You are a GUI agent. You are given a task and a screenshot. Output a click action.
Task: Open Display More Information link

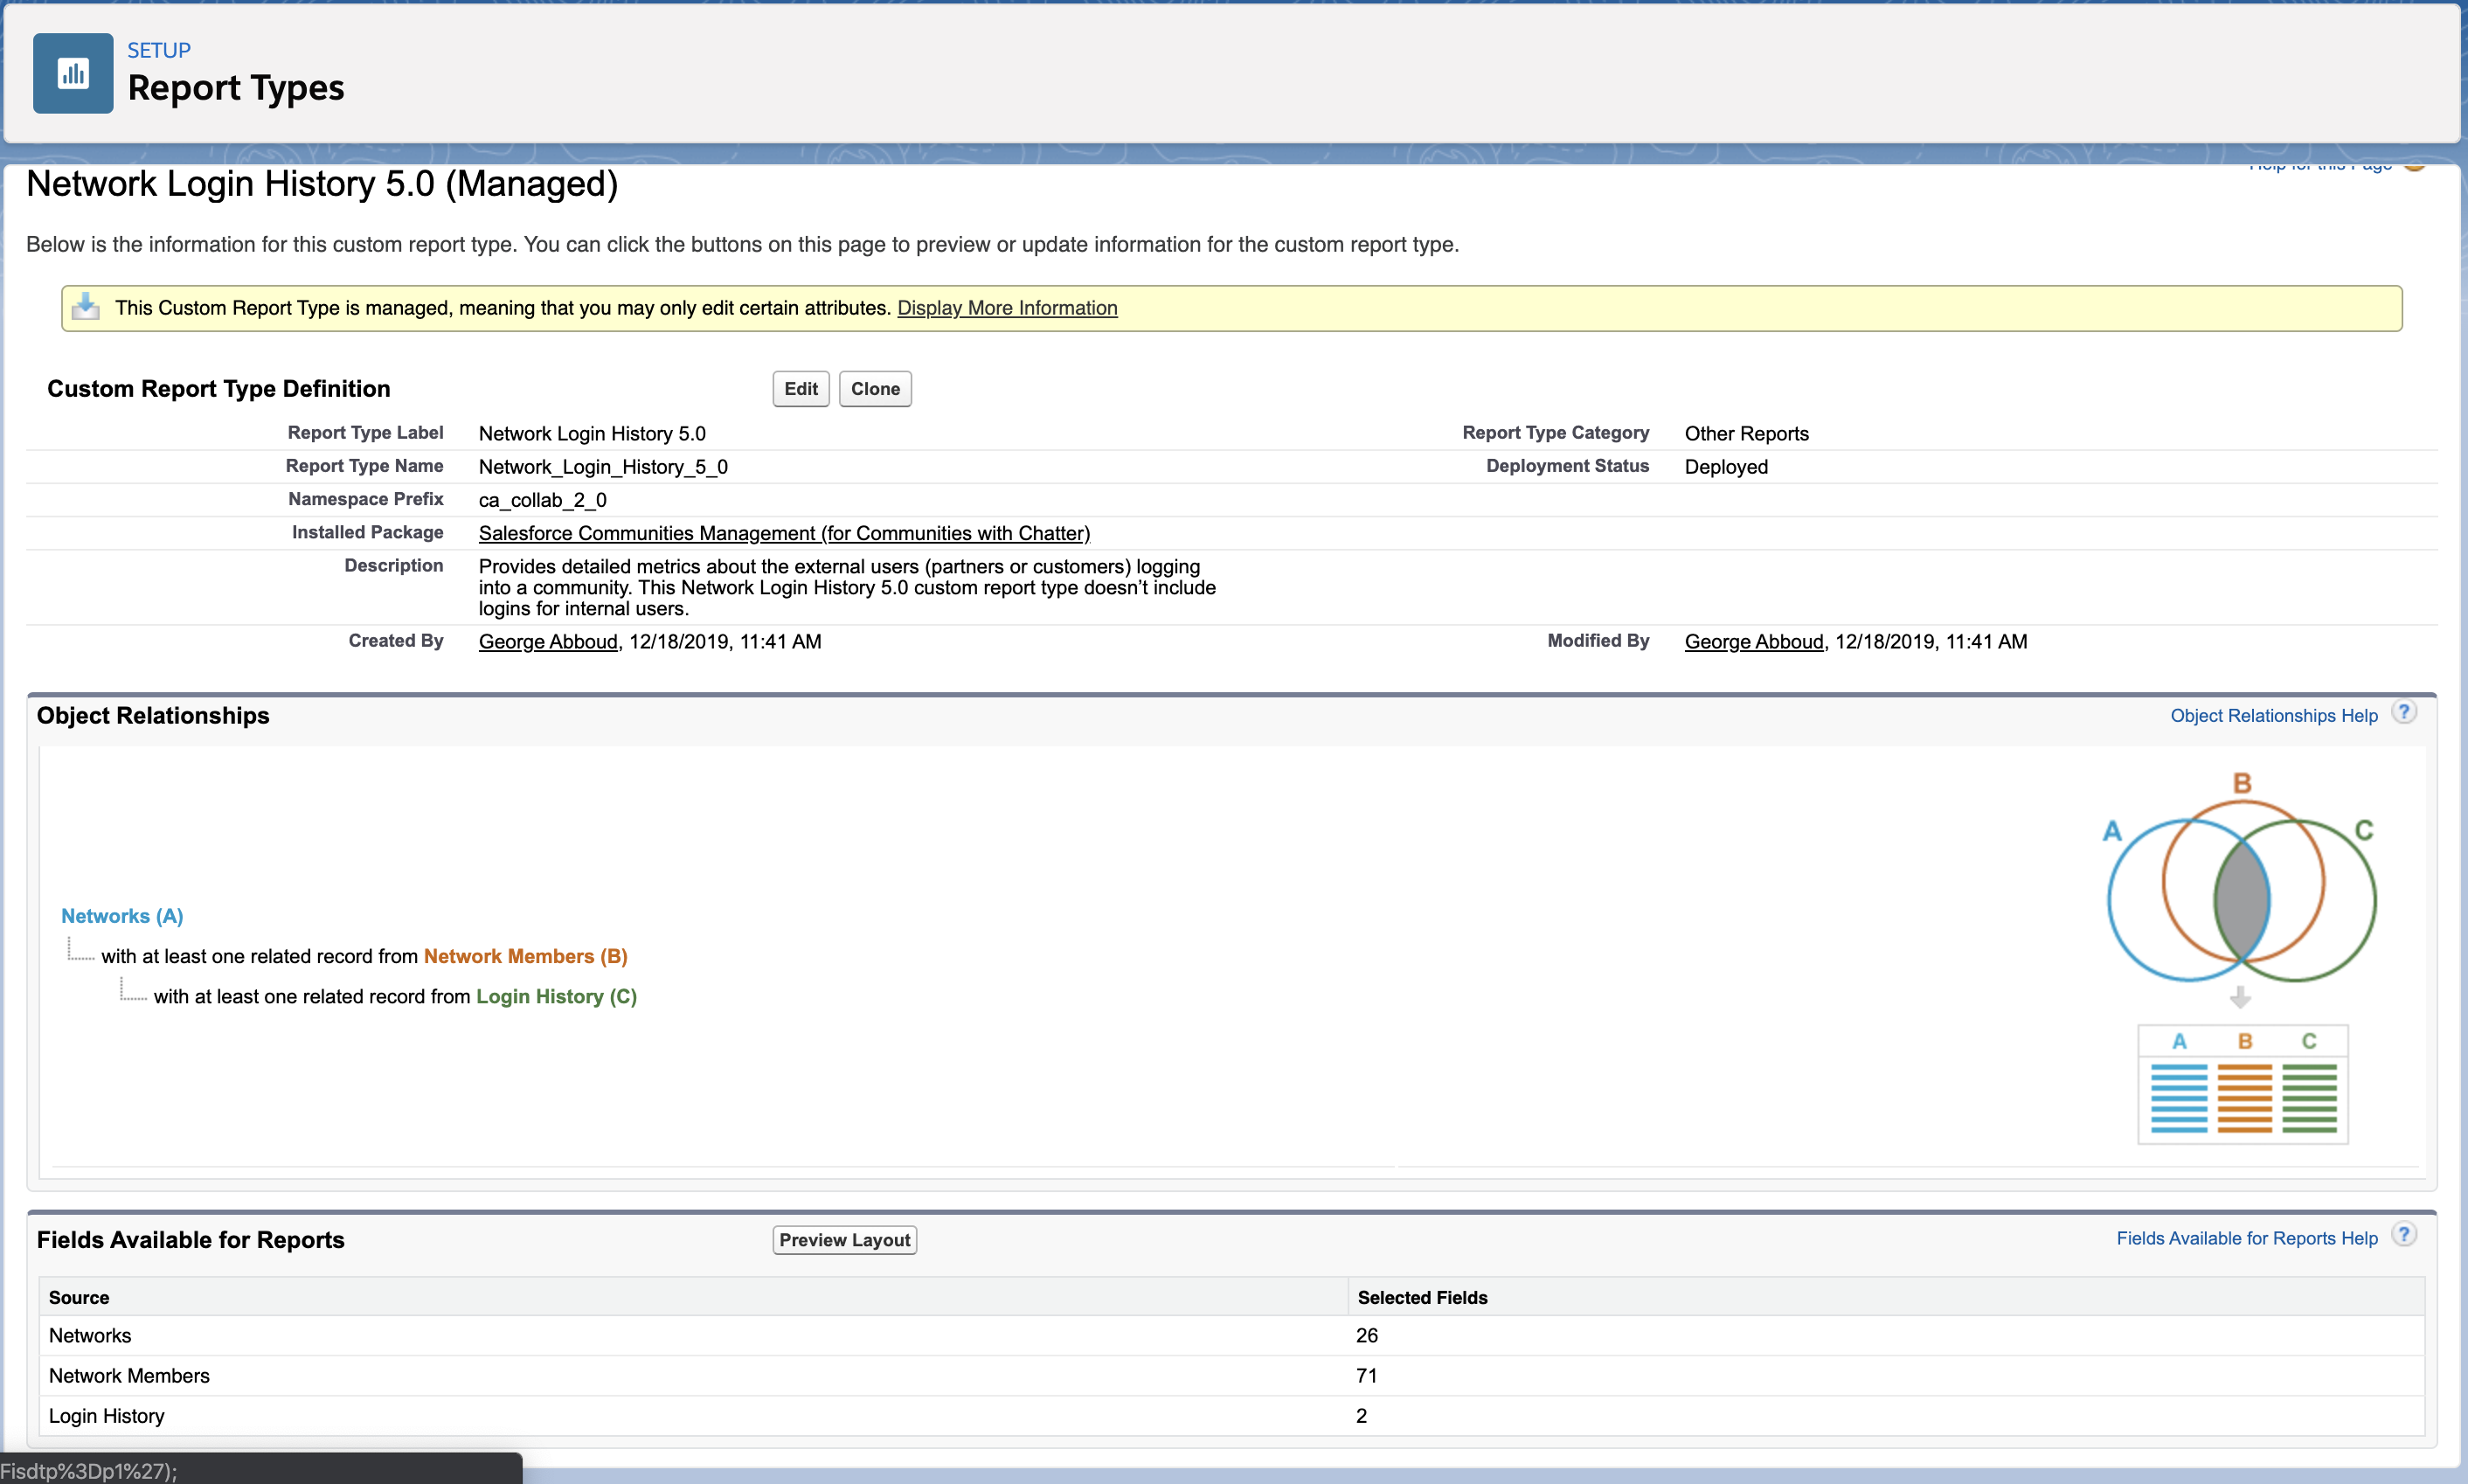[x=1006, y=308]
